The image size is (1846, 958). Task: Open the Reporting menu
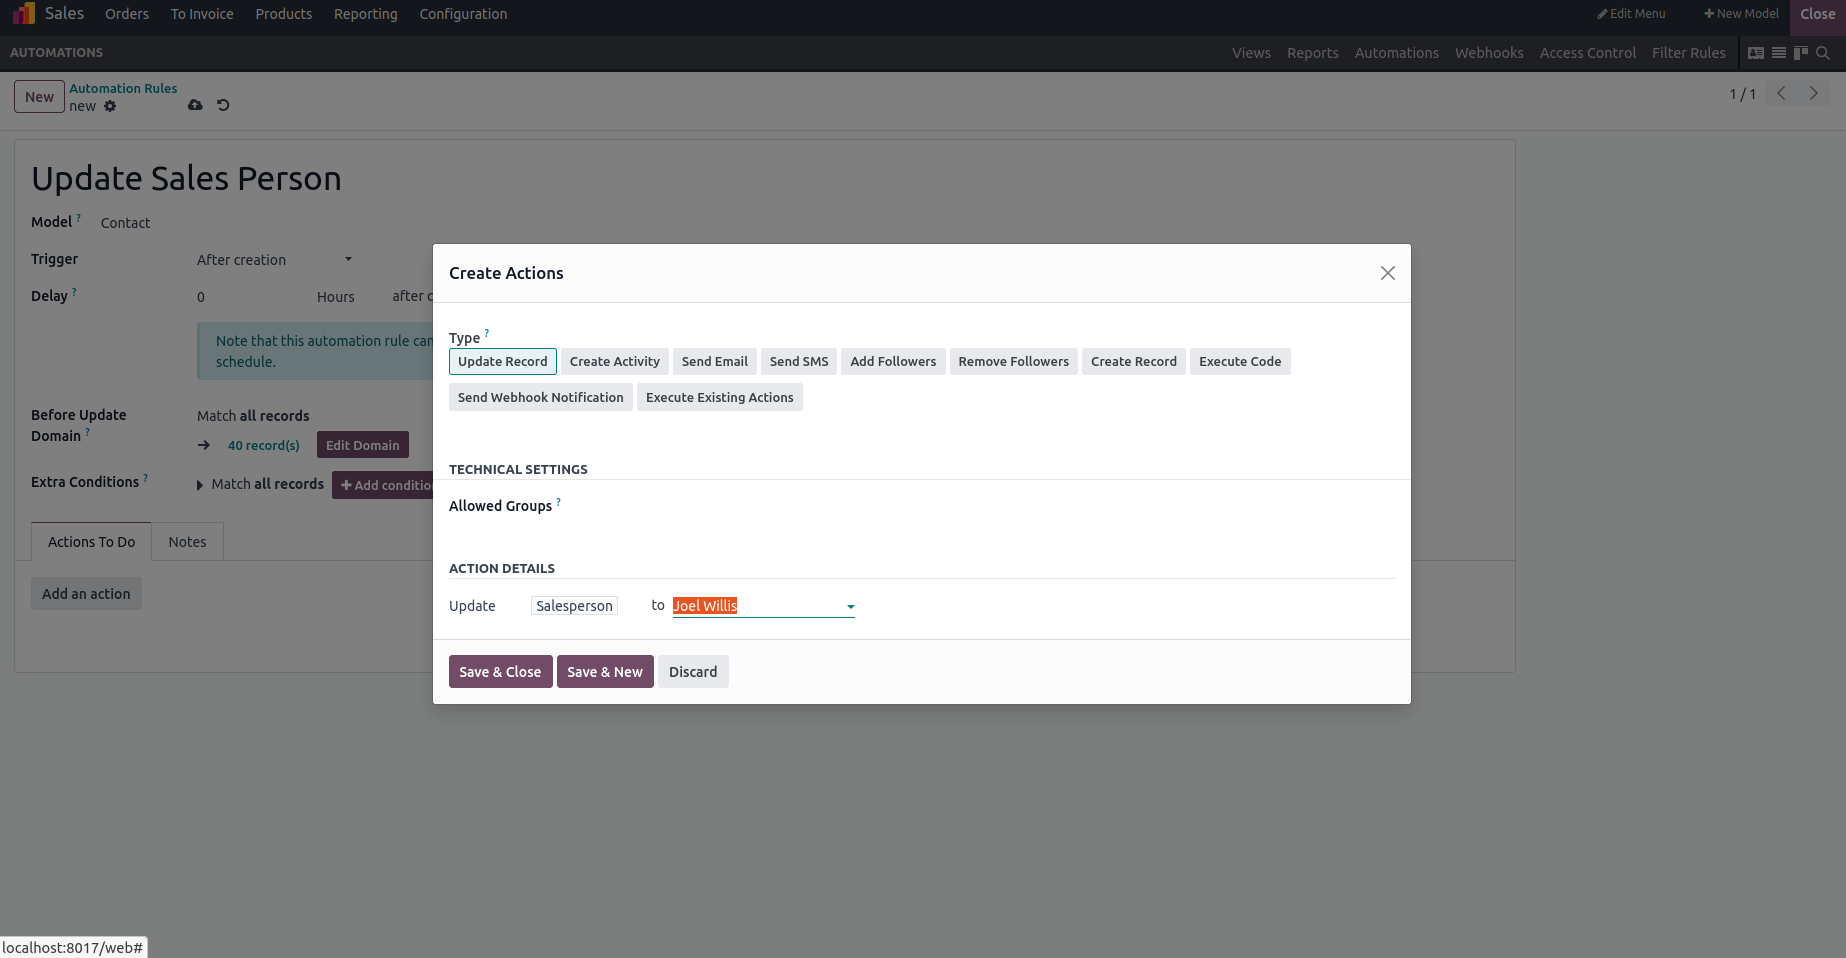366,14
